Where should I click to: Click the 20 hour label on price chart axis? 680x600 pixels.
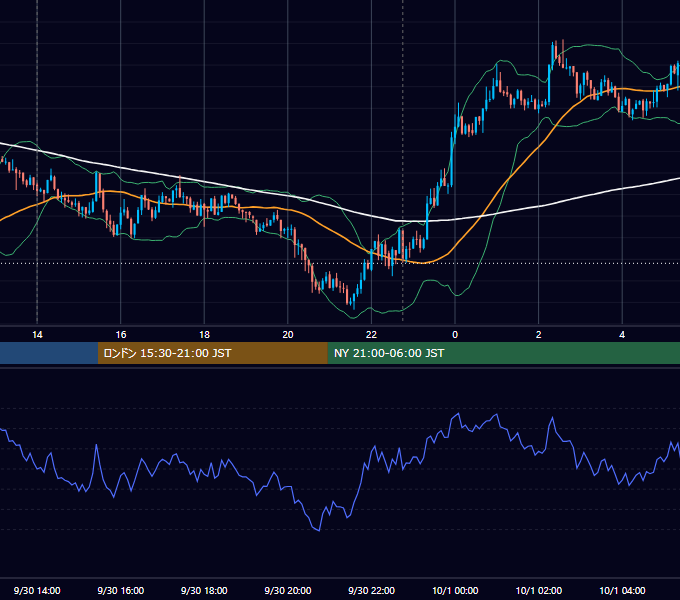(288, 335)
